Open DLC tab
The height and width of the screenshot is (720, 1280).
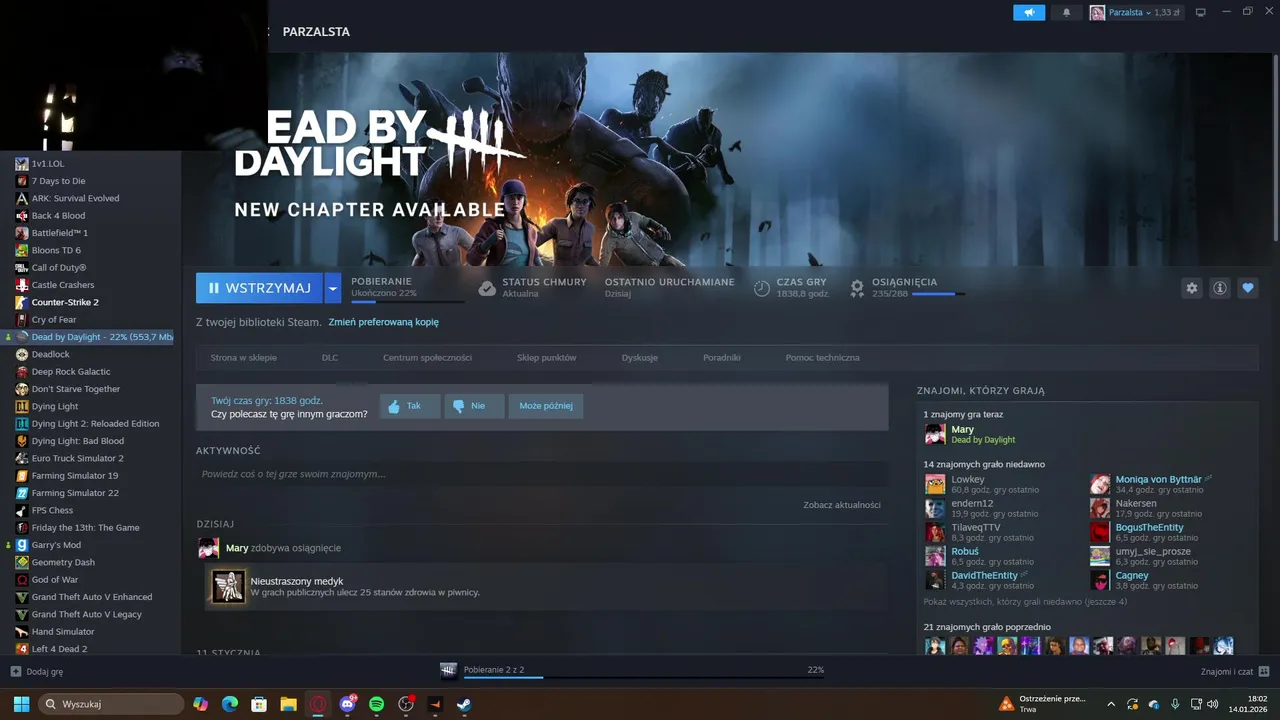pyautogui.click(x=330, y=357)
